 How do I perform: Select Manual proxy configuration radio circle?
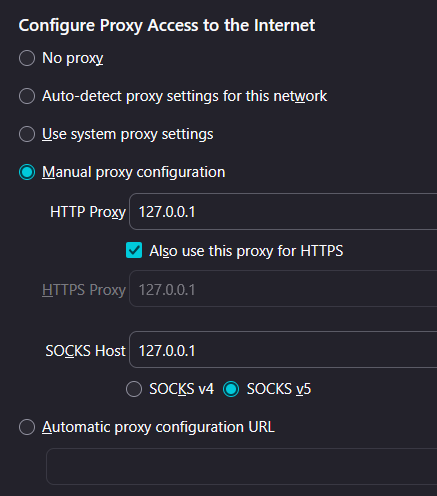point(27,172)
